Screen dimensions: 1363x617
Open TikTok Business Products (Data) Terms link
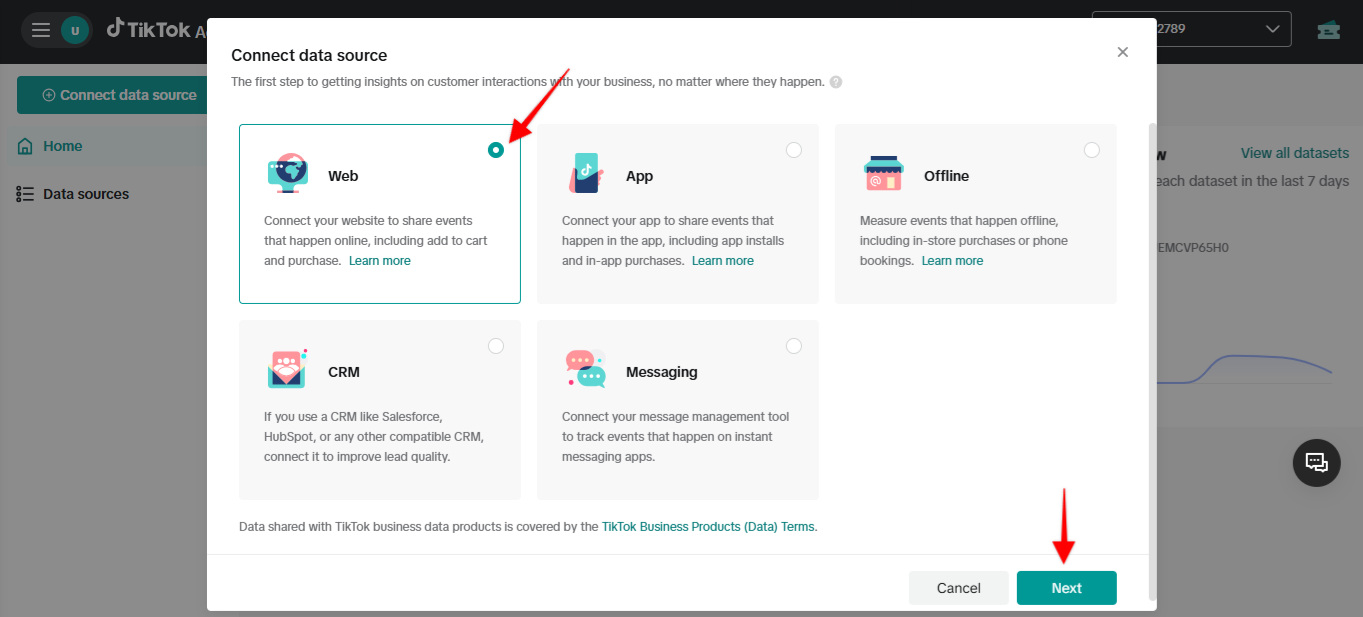(x=709, y=527)
